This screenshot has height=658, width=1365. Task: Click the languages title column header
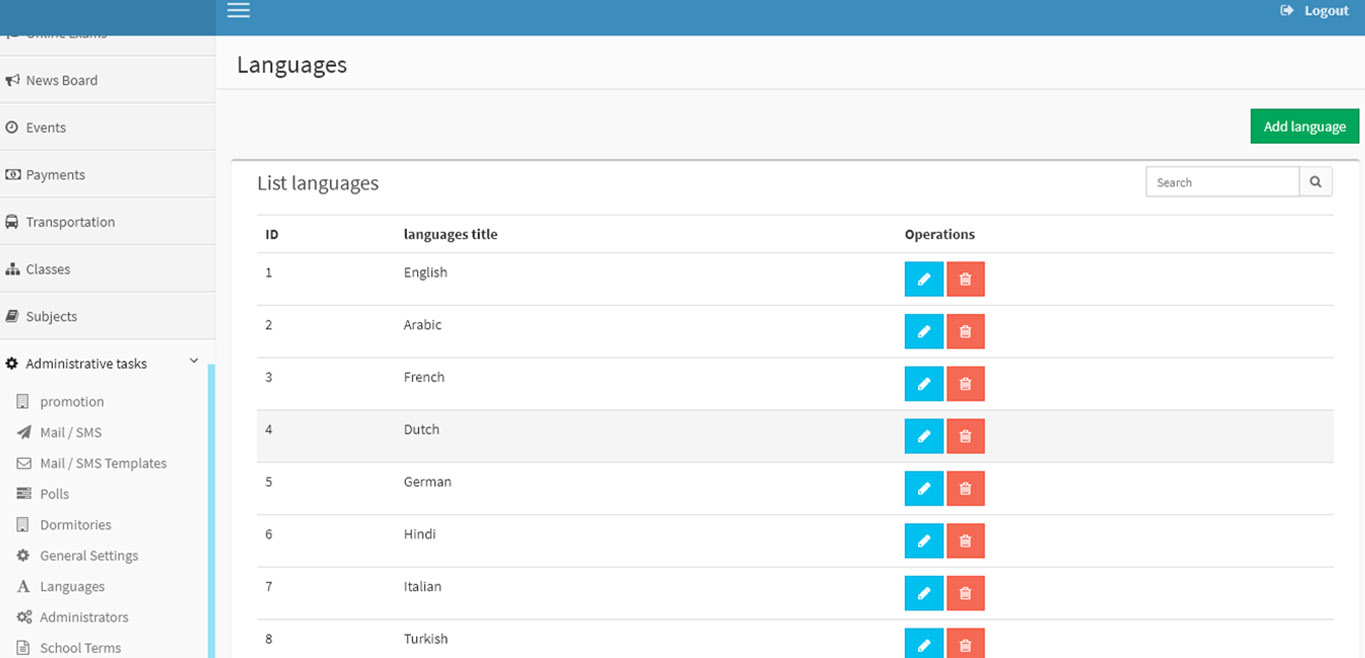tap(450, 234)
